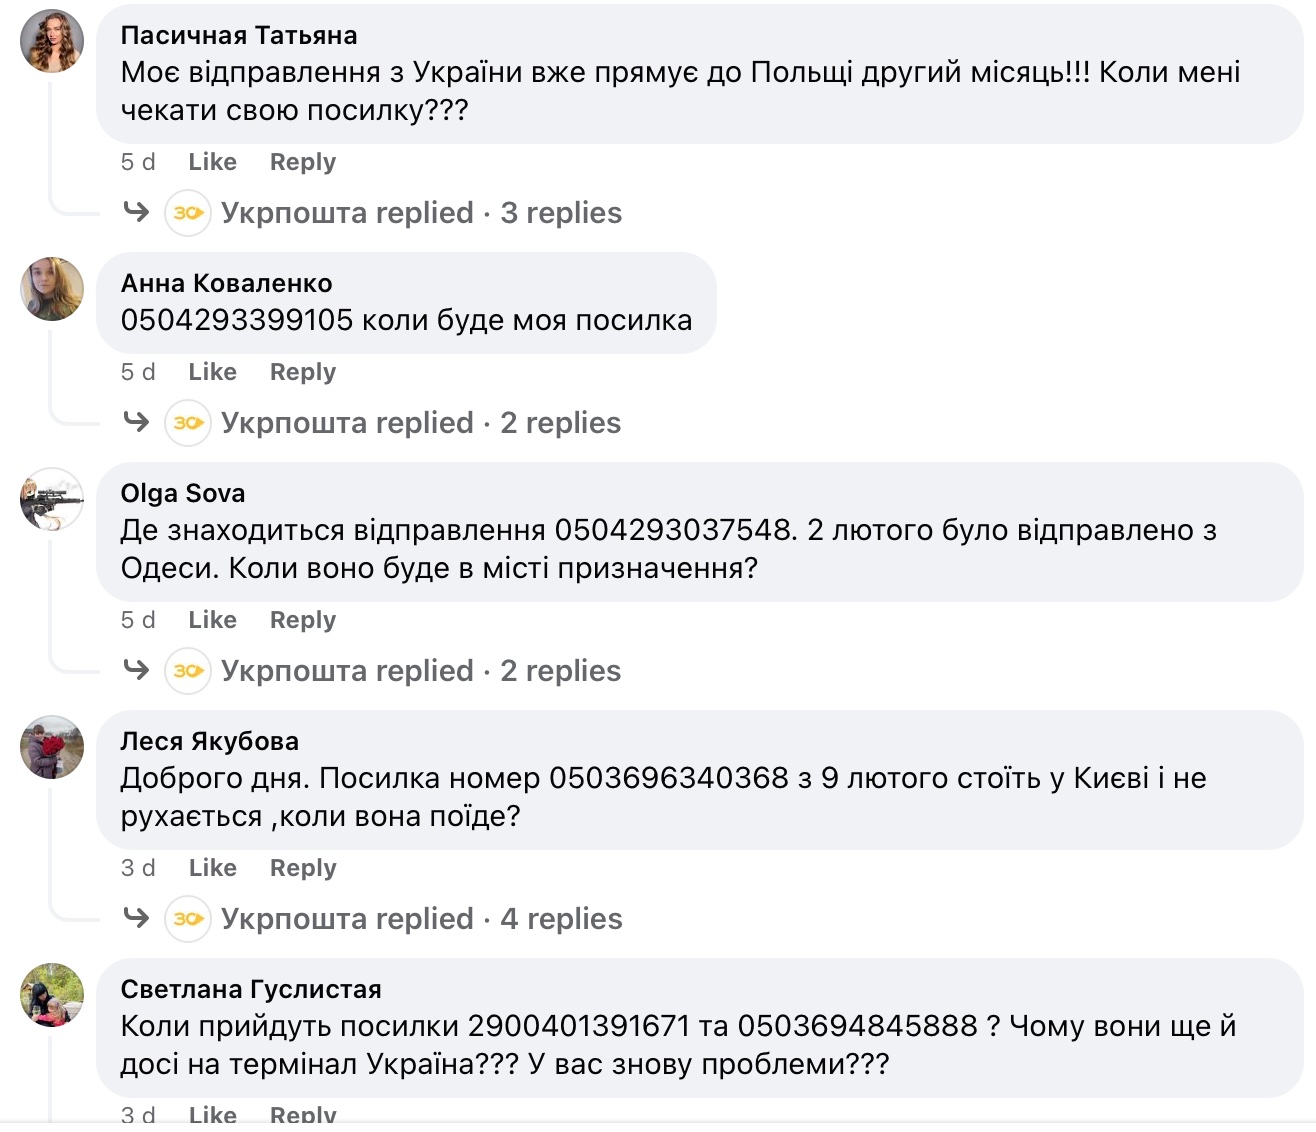Viewport: 1316px width, 1132px height.
Task: Click Леся Якубова's profile avatar
Action: 52,747
